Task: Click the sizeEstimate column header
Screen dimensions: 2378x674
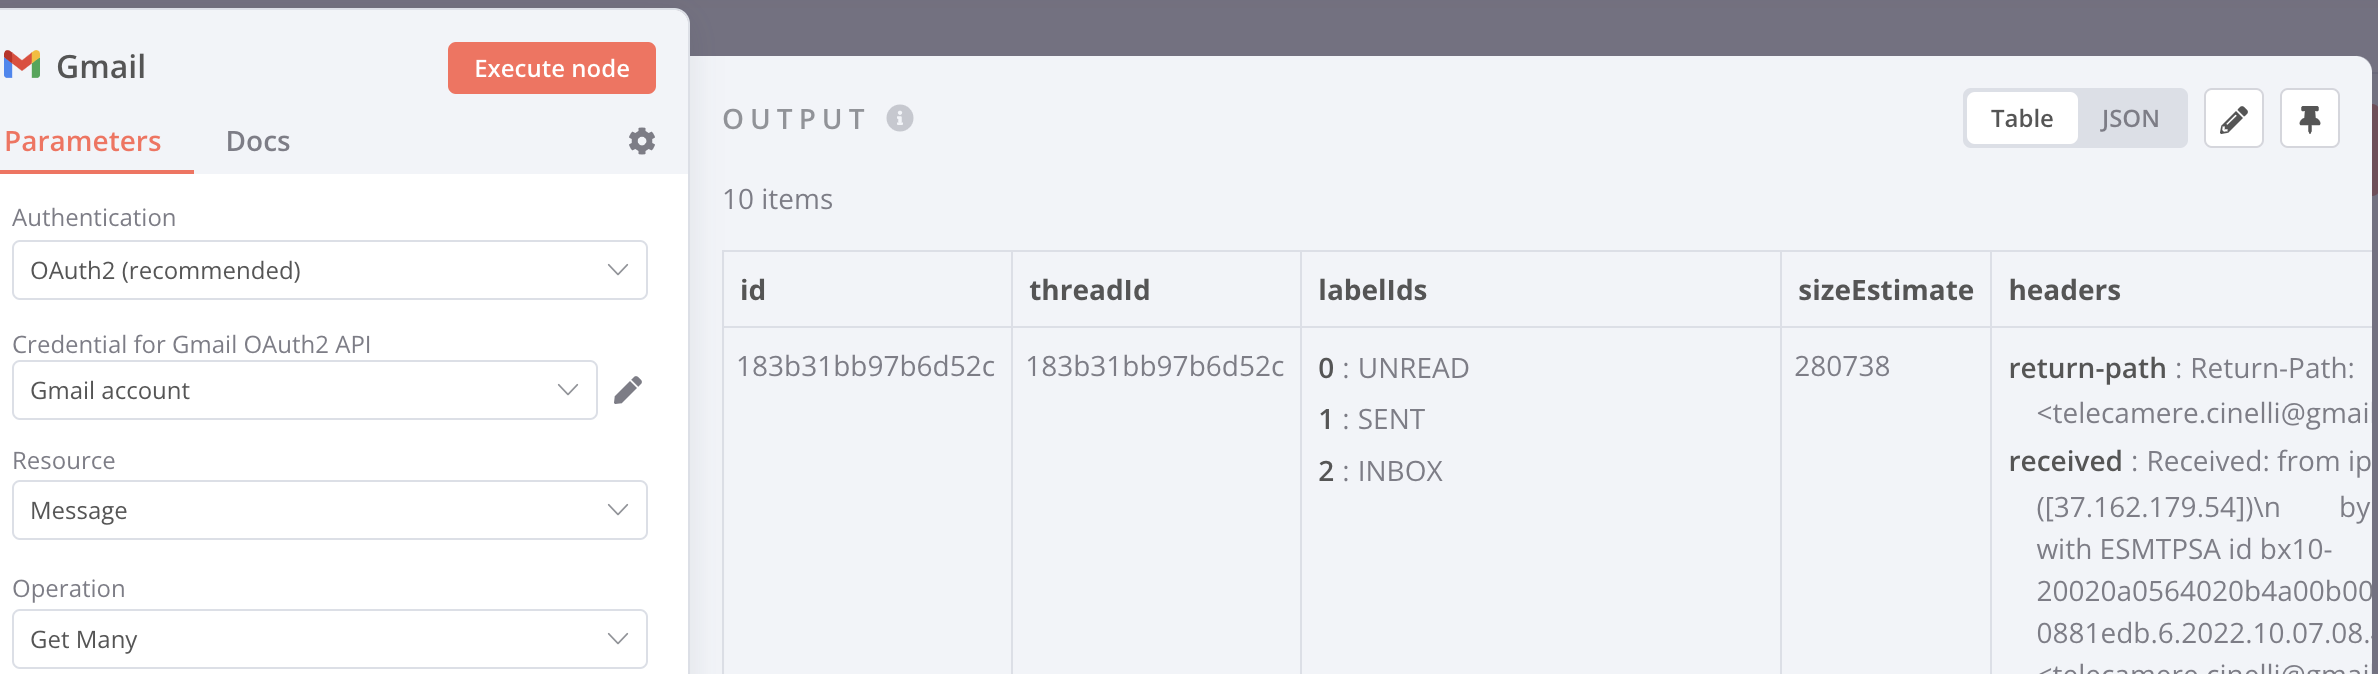Action: pyautogui.click(x=1885, y=290)
